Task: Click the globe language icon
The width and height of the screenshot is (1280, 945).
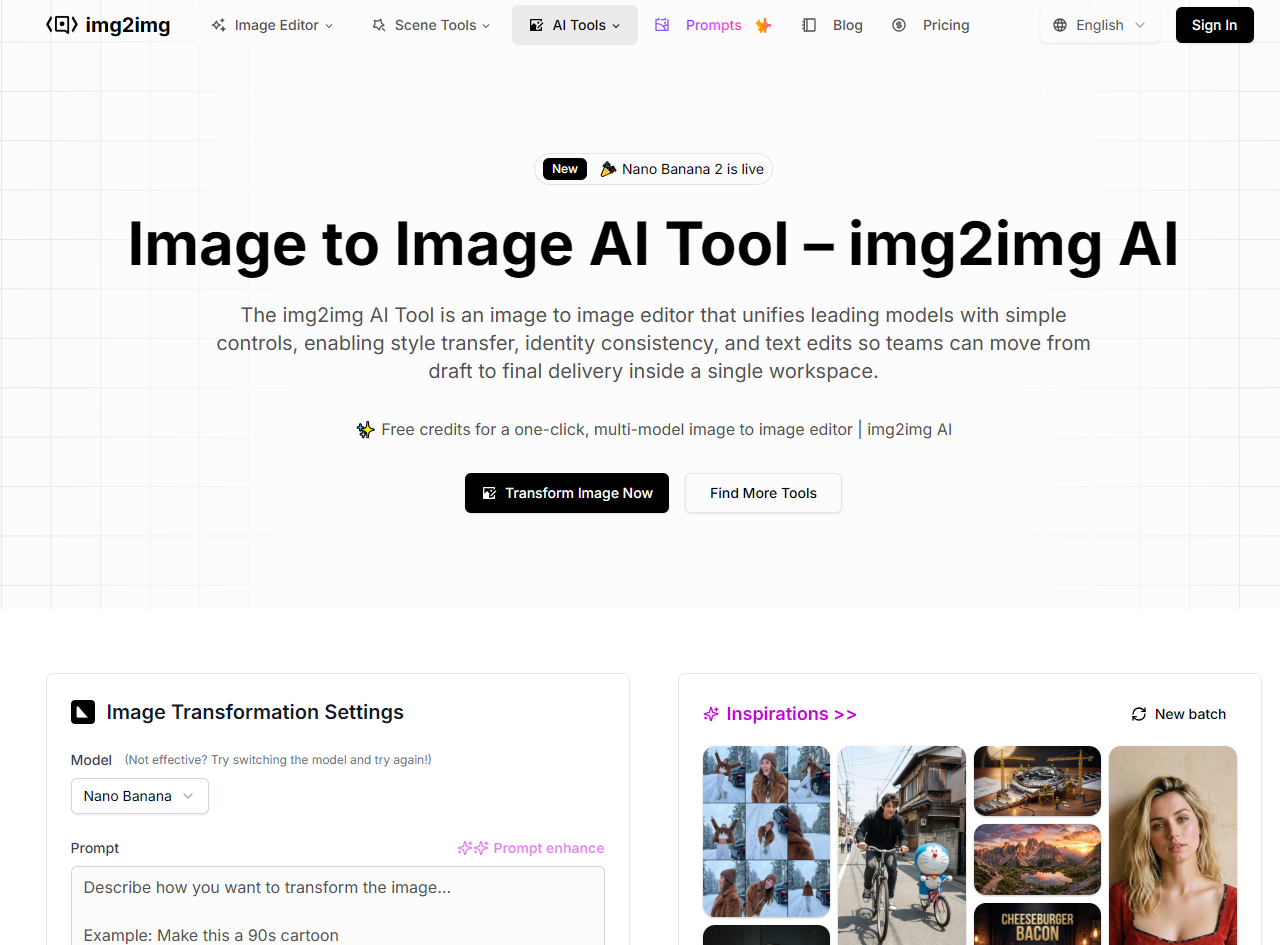Action: (x=1060, y=25)
